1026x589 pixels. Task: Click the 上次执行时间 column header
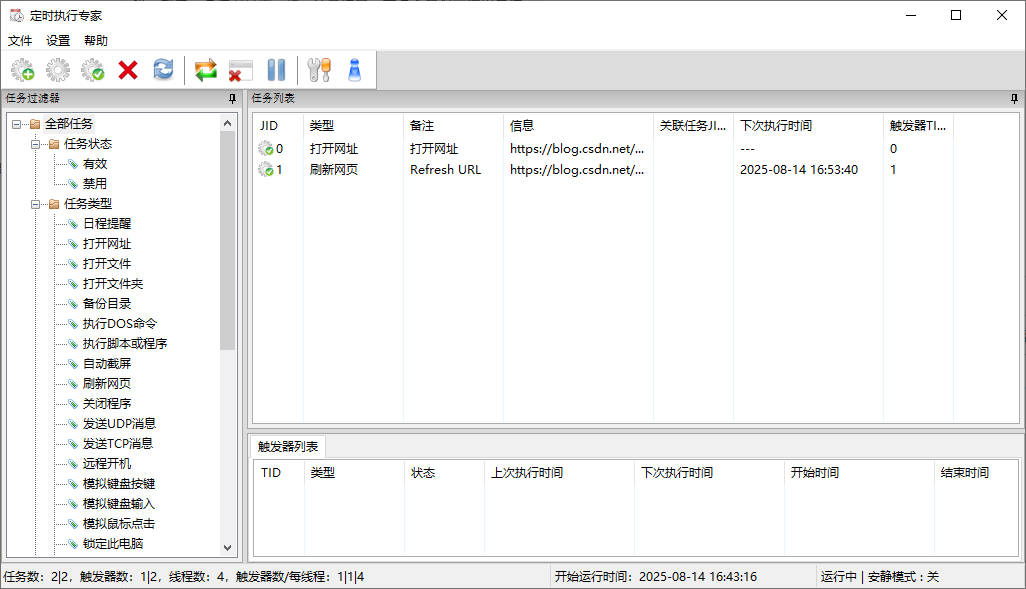[x=559, y=473]
